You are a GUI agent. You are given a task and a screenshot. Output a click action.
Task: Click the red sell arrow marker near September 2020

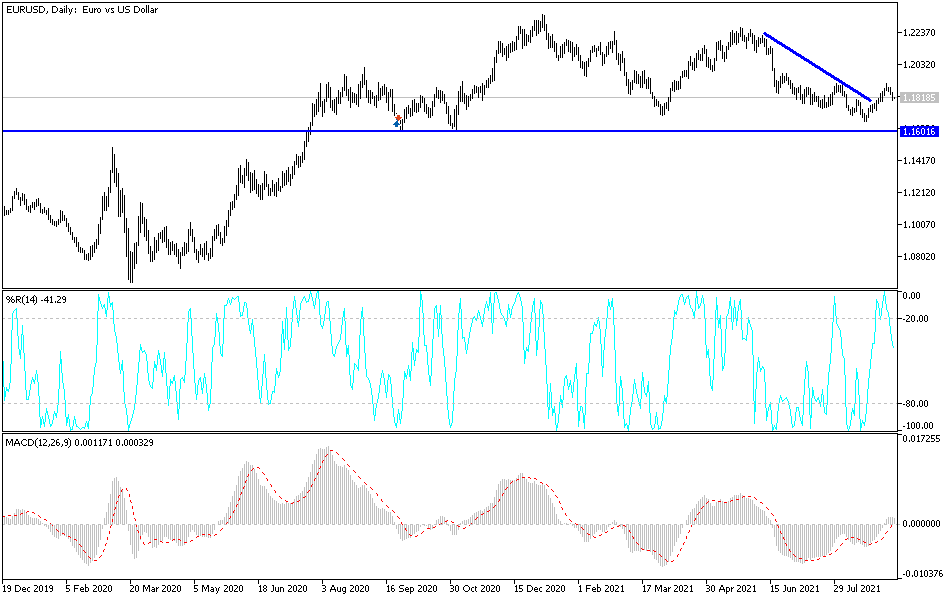pyautogui.click(x=398, y=117)
